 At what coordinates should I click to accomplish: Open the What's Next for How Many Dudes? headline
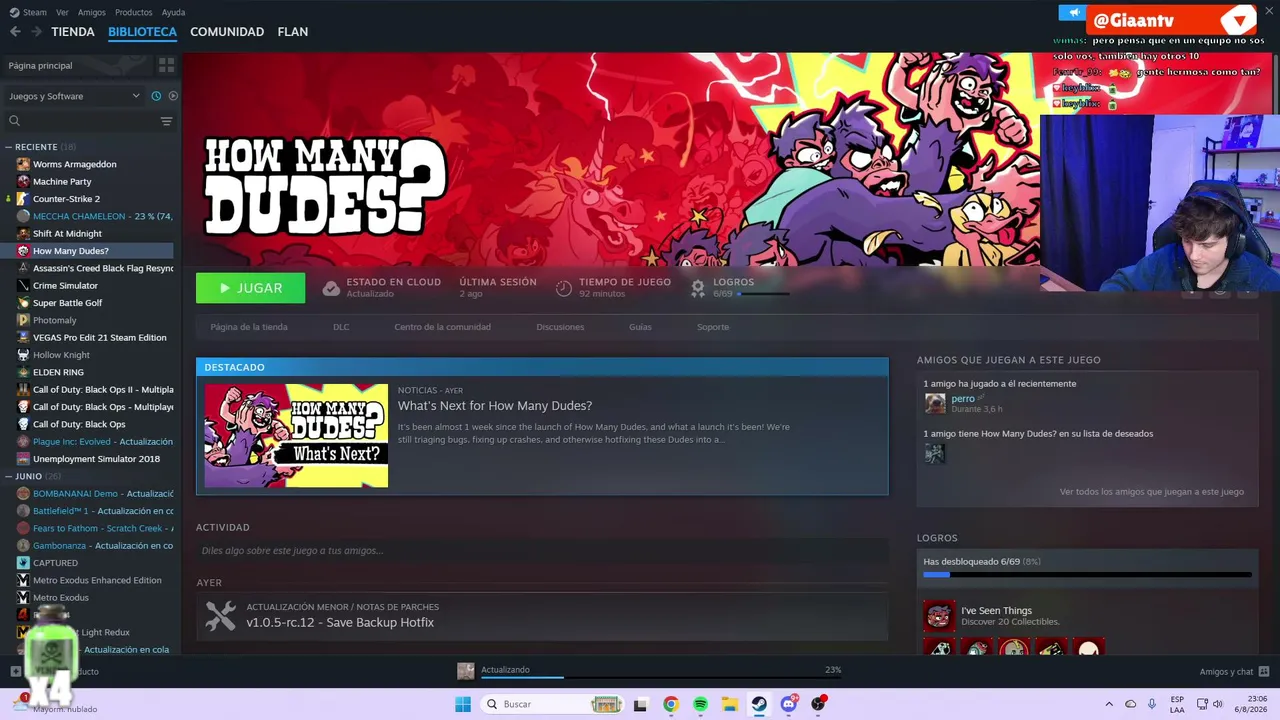pyautogui.click(x=495, y=406)
